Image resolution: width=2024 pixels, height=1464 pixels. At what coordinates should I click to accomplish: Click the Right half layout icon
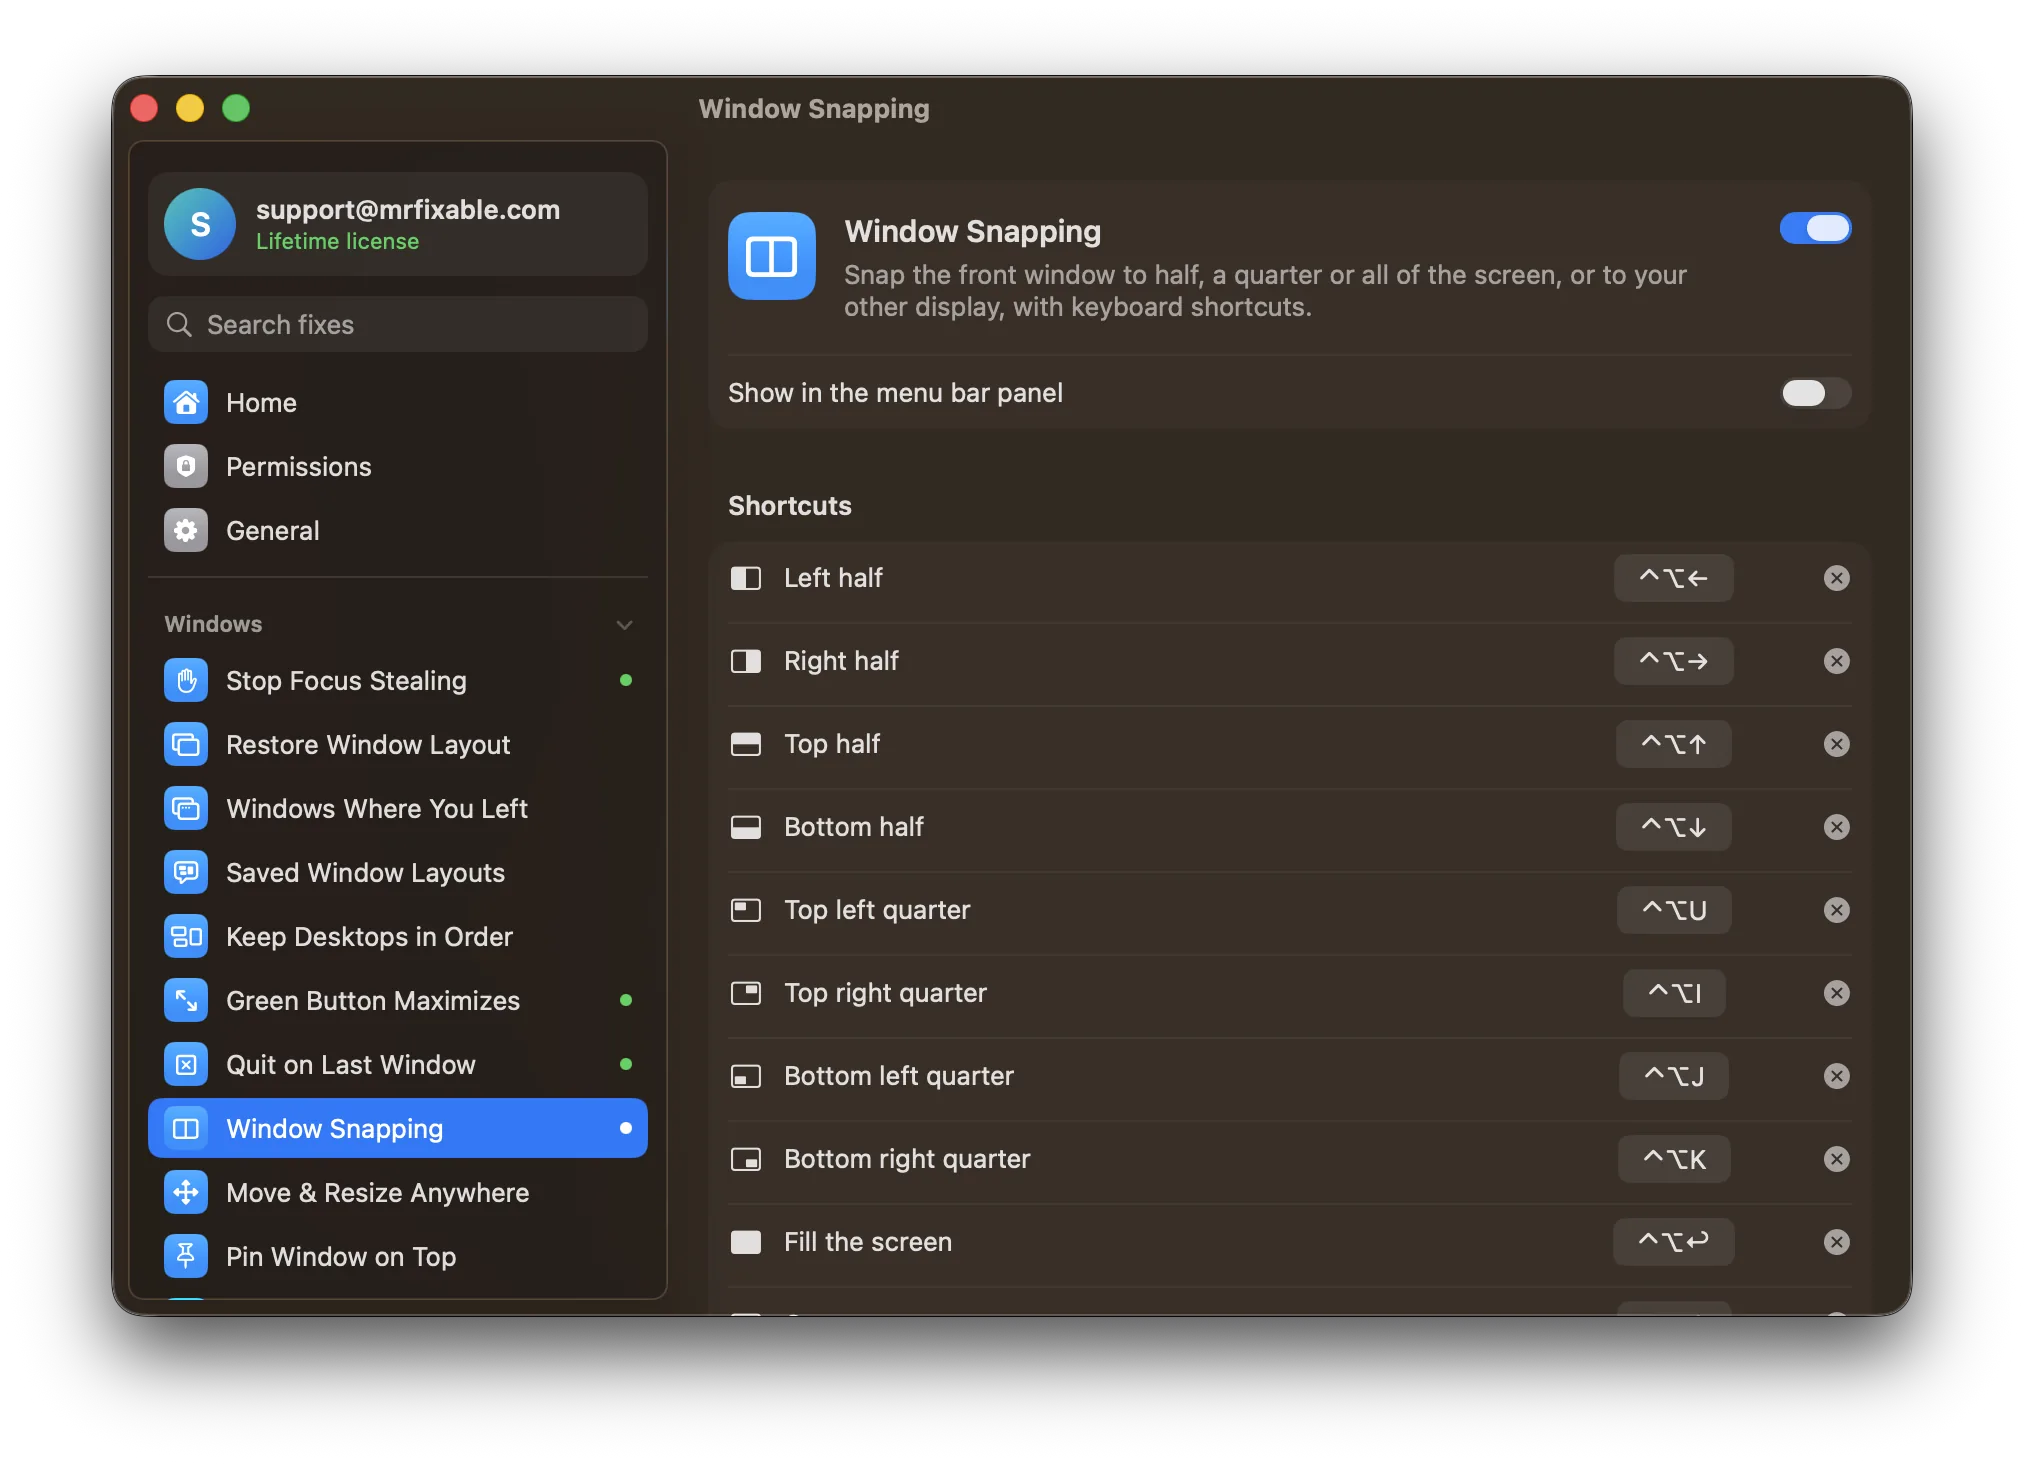[746, 661]
